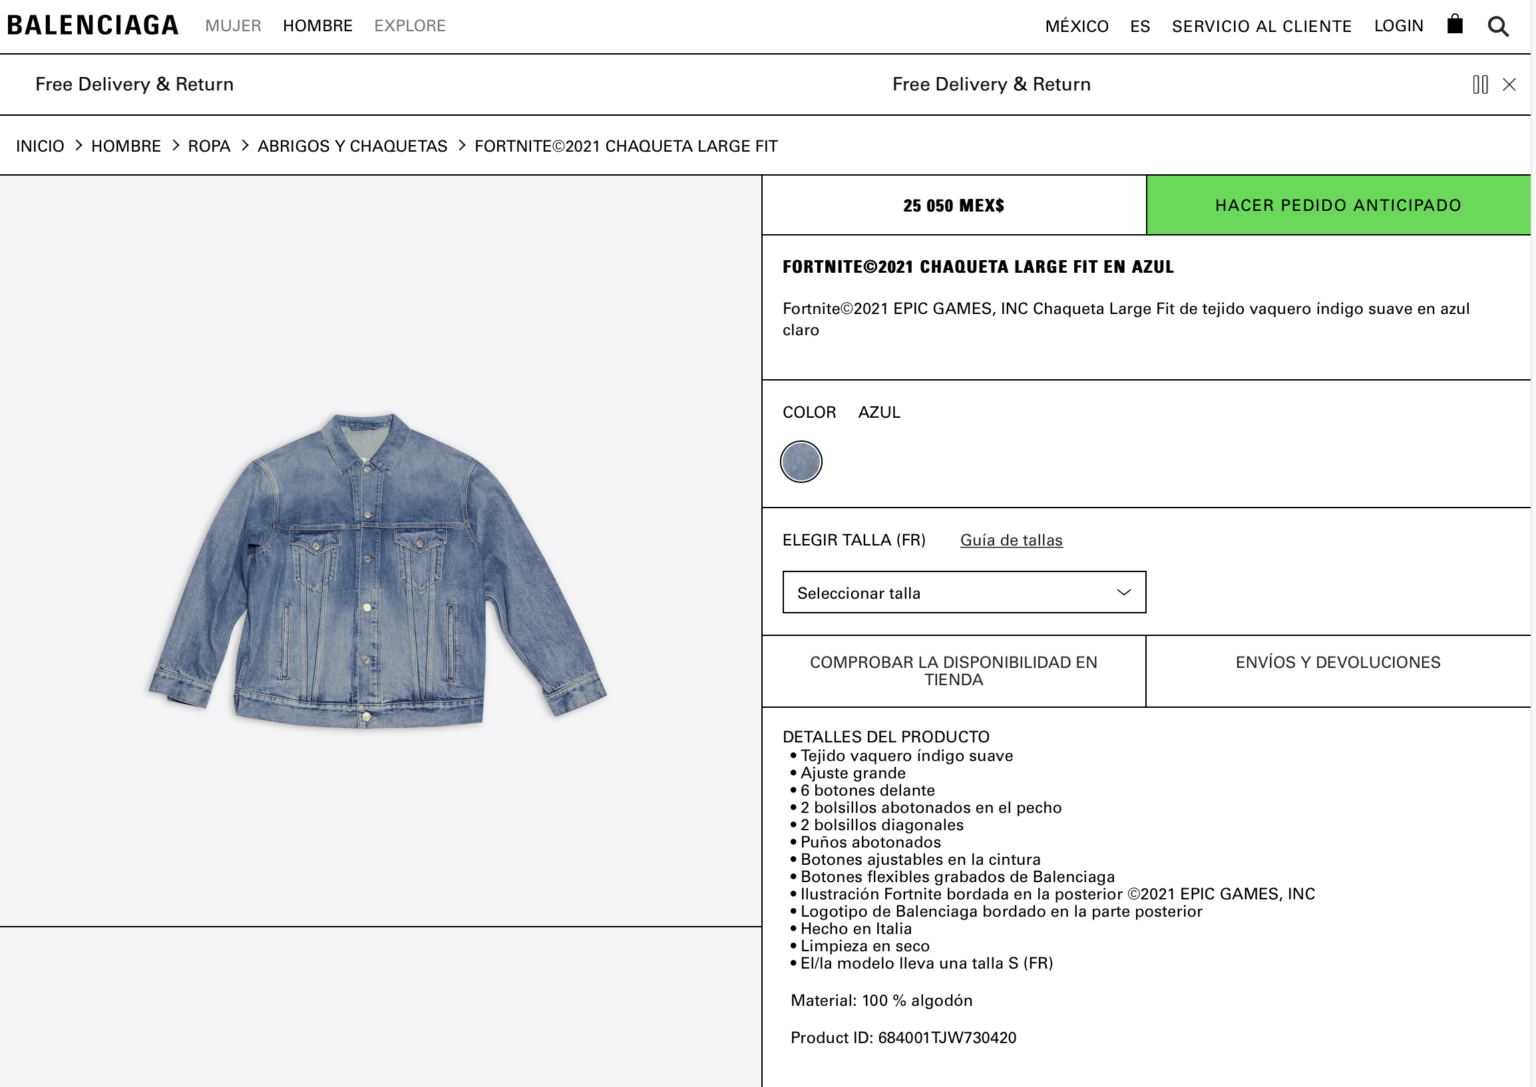Screen dimensions: 1536x1087
Task: Pause the scrolling delivery banner
Action: pos(1480,85)
